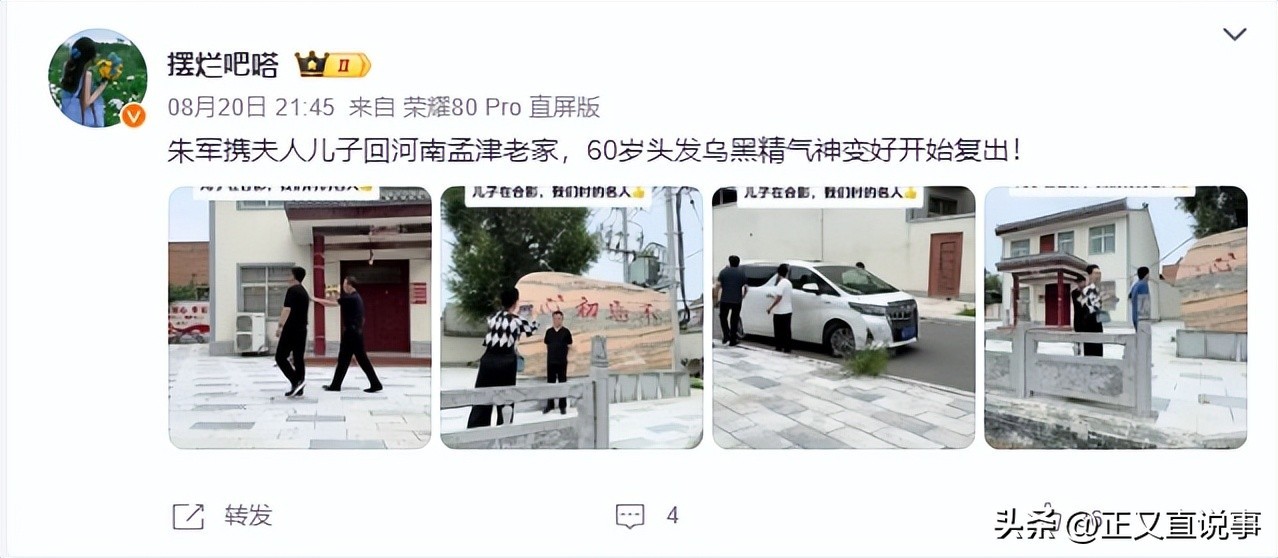Open the 08月20日 21:45 timestamp link
This screenshot has width=1278, height=558.
pos(251,106)
